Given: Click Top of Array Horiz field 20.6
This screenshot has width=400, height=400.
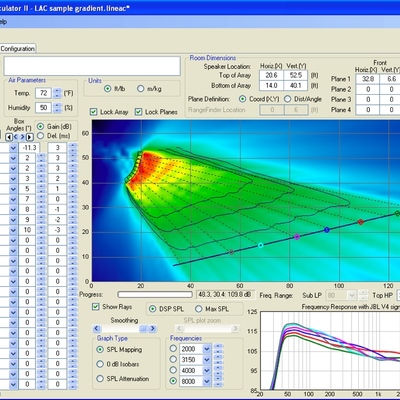Looking at the screenshot, I should (x=271, y=75).
